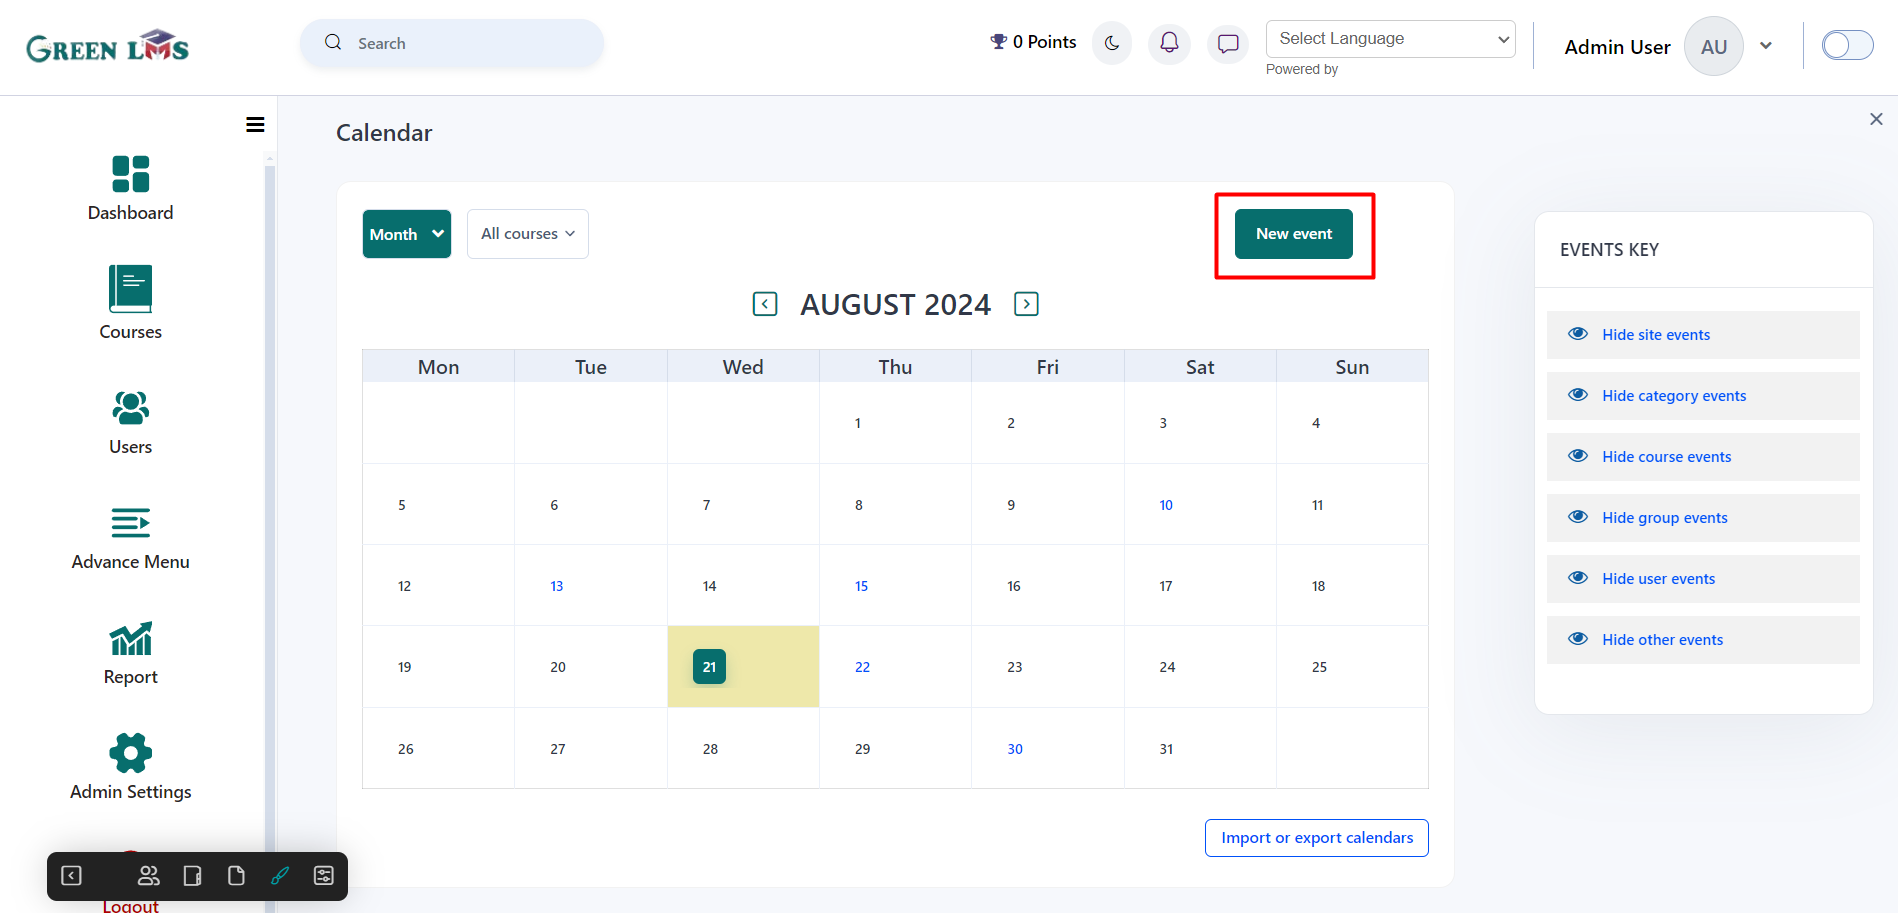
Task: Click the sliders icon in floating toolbar
Action: pyautogui.click(x=324, y=876)
